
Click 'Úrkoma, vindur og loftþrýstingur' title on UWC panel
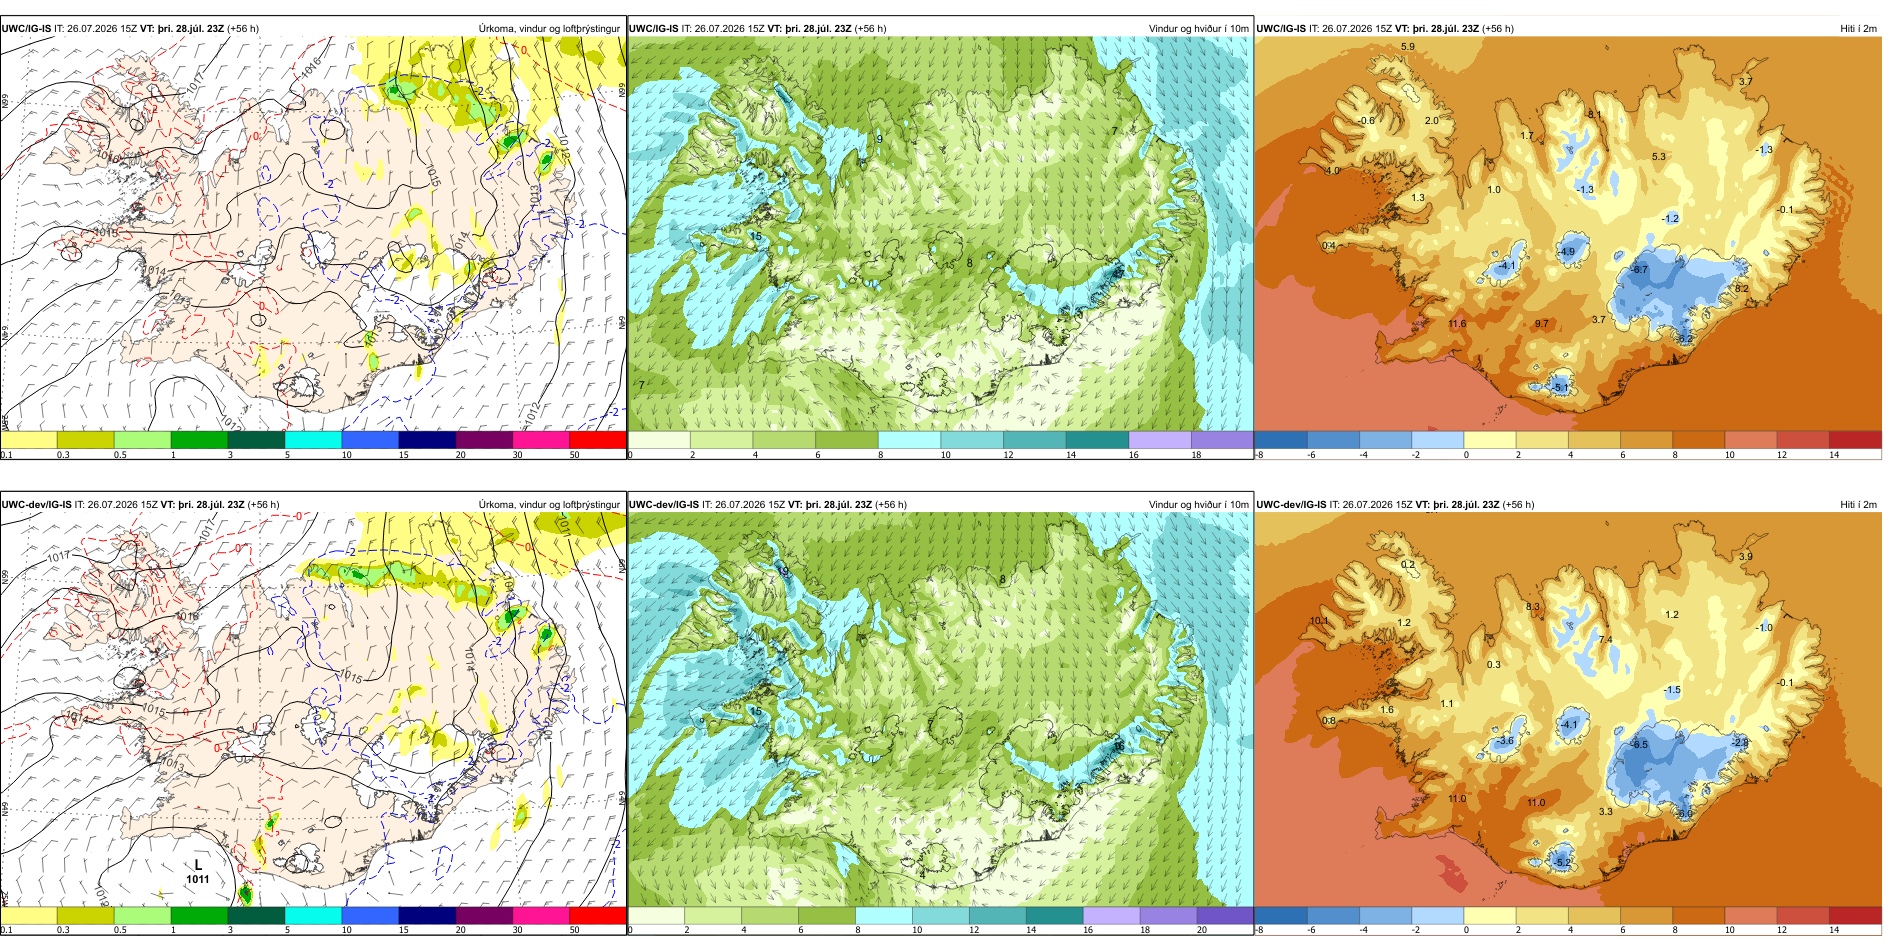coord(549,29)
